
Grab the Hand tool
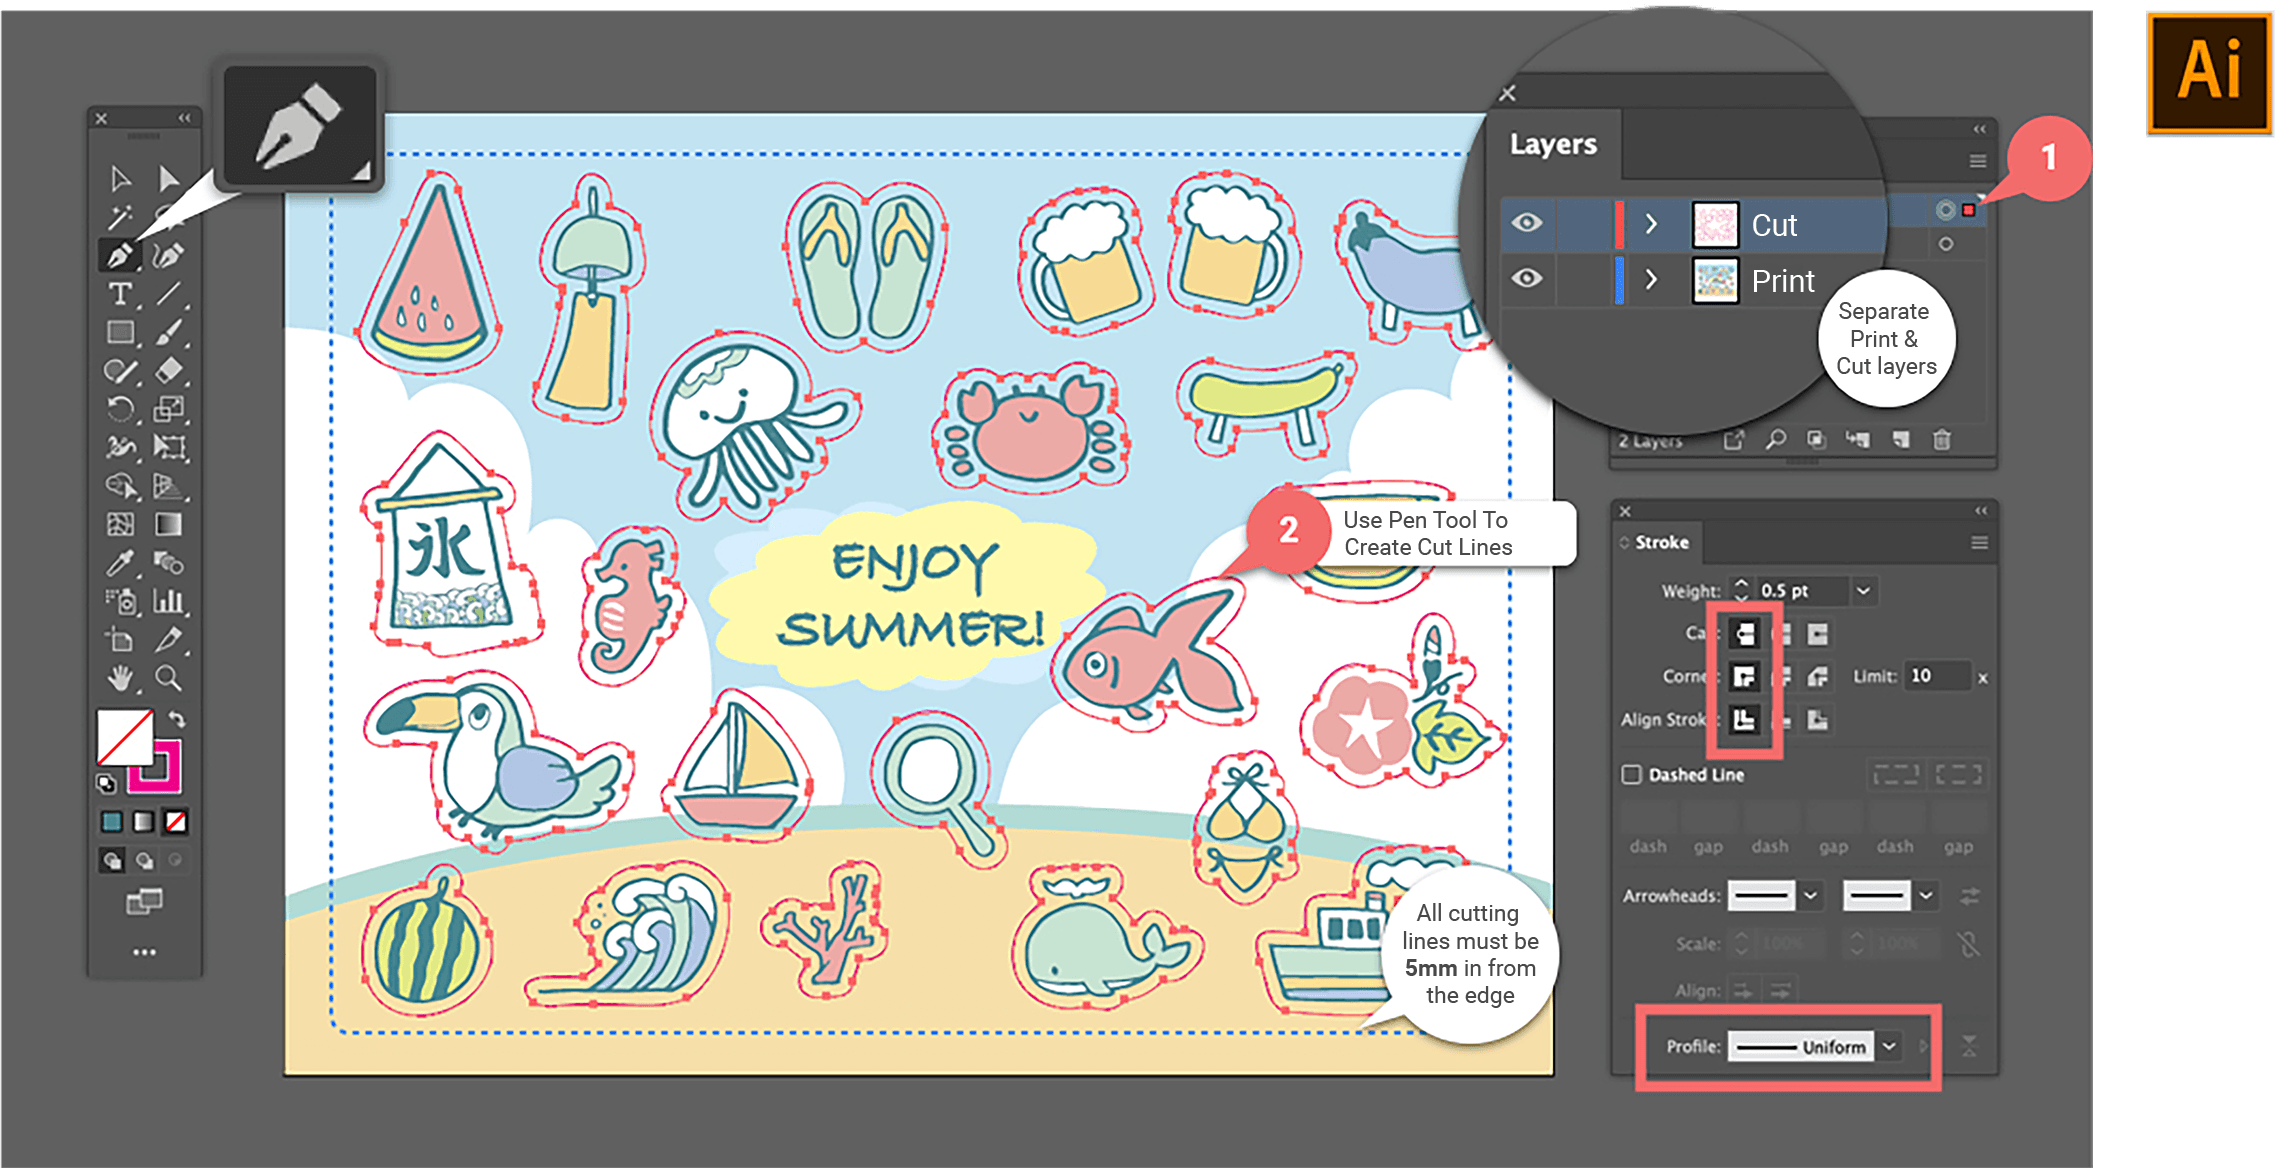tap(120, 678)
